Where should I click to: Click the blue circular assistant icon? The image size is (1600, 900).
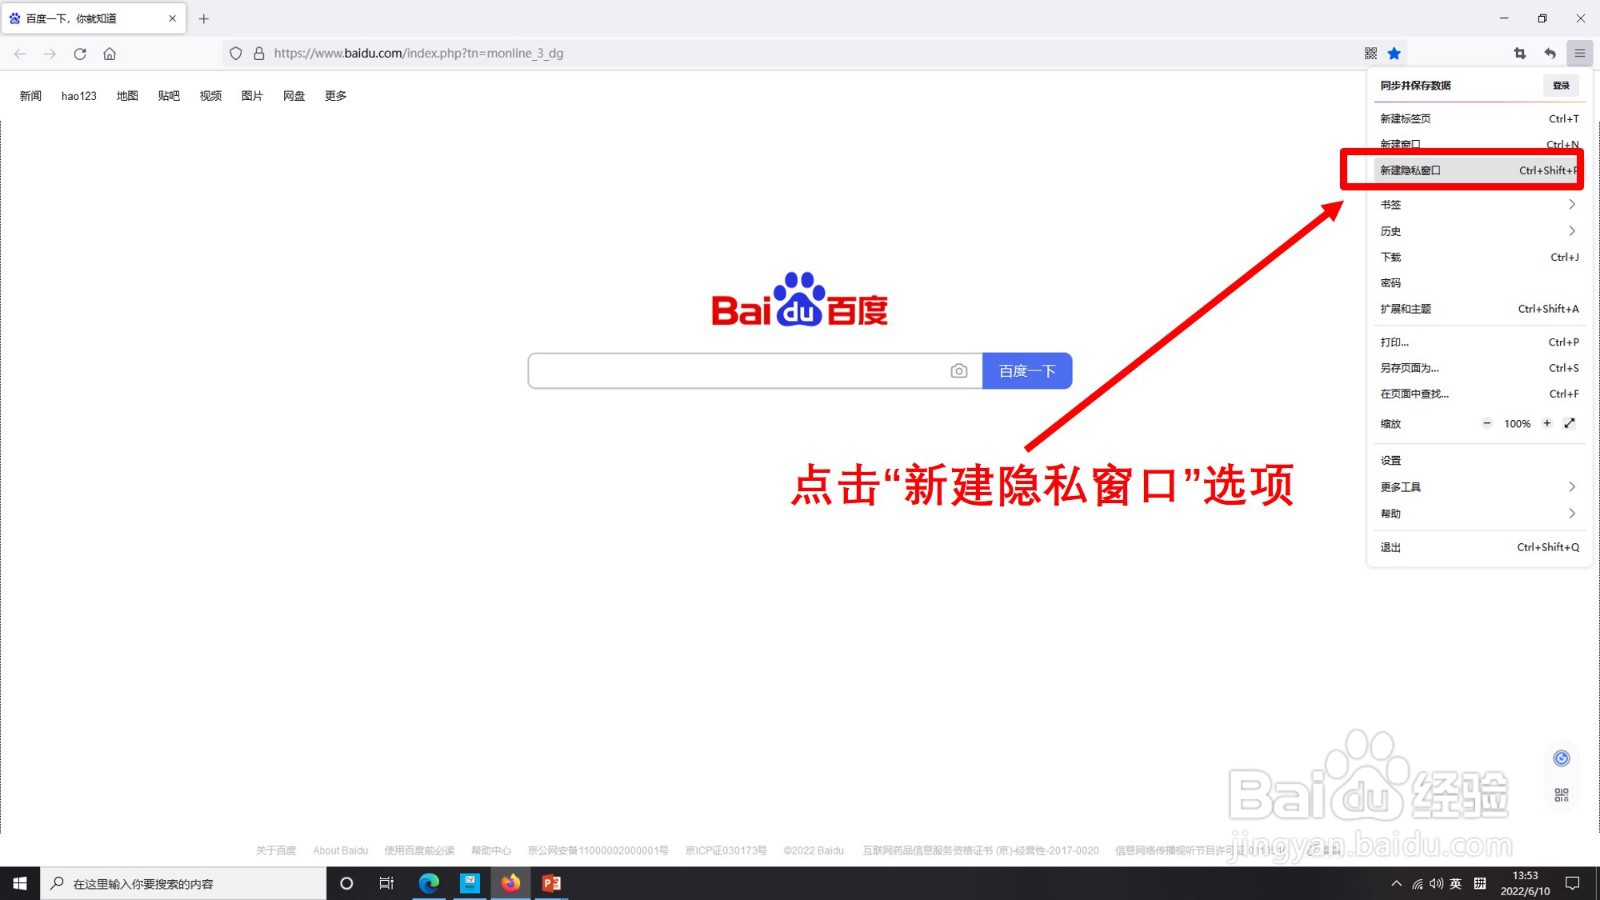click(1562, 759)
